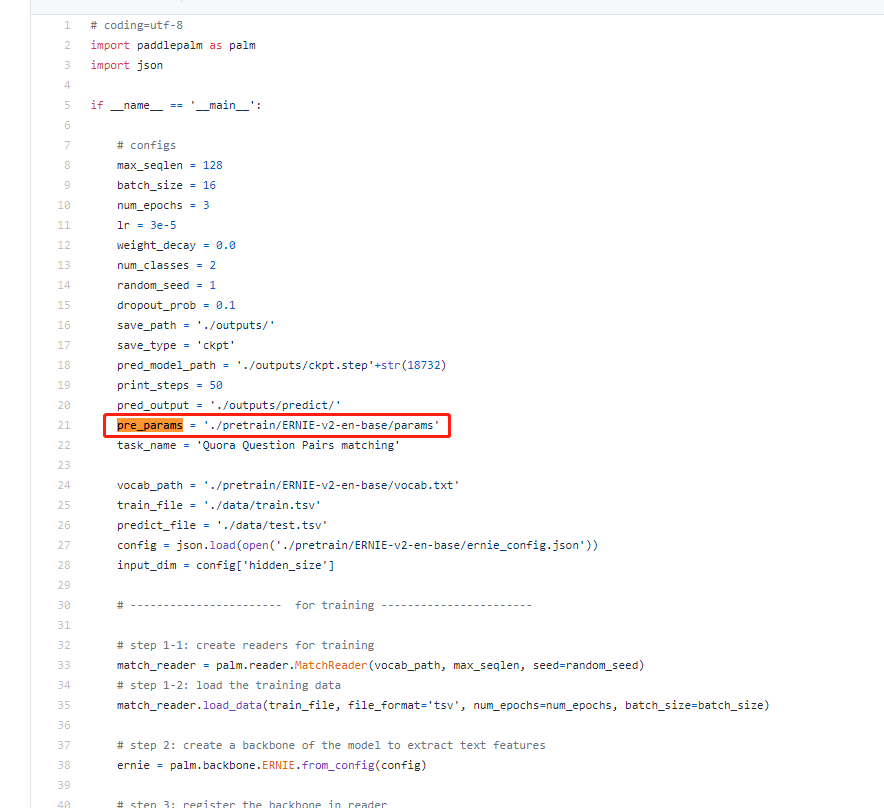The height and width of the screenshot is (808, 884).
Task: Click the 'Quora Question Pairs matching' string
Action: [x=298, y=445]
